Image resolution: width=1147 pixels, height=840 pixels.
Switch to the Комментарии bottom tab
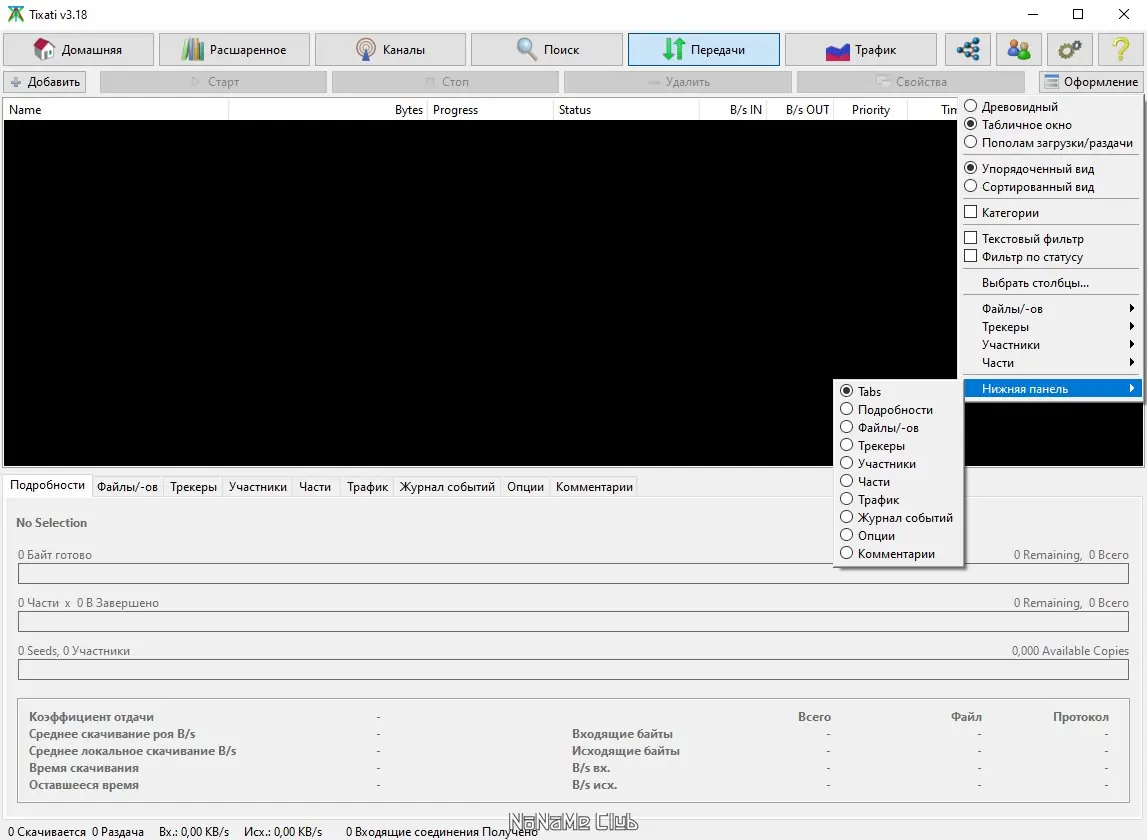(594, 487)
